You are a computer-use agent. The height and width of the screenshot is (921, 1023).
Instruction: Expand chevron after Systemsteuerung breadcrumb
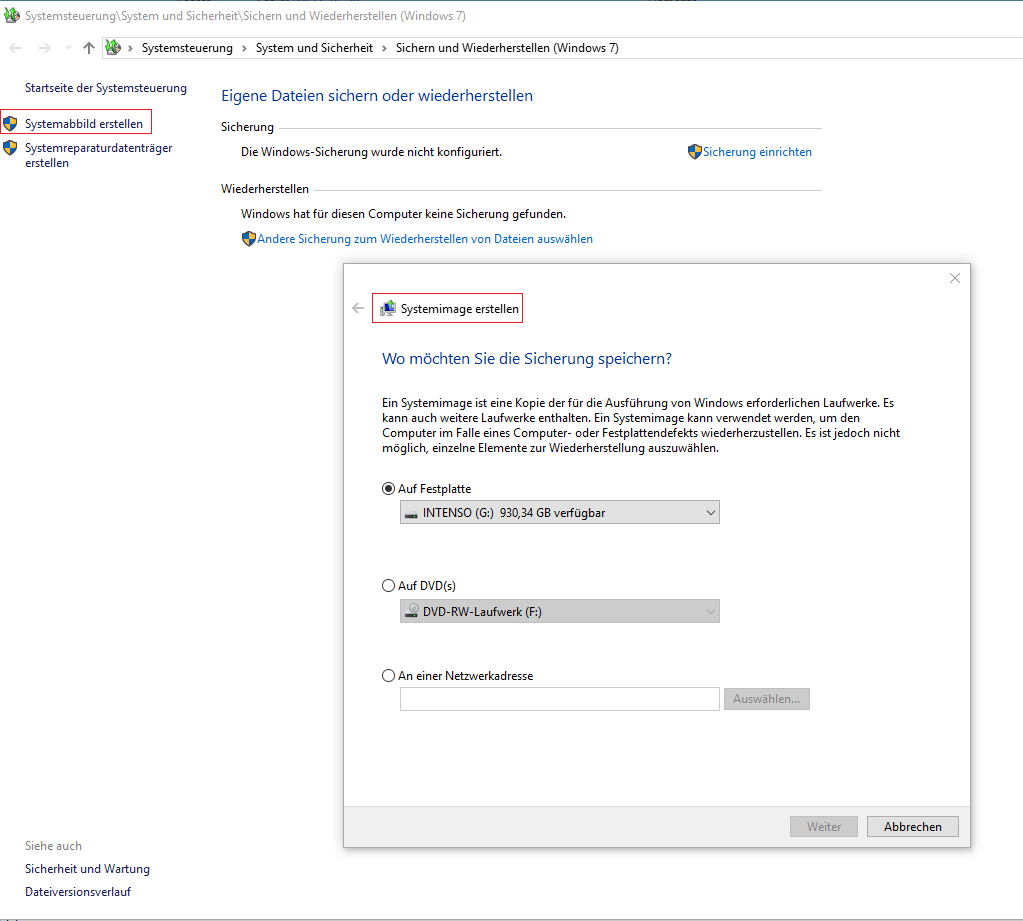(x=244, y=48)
